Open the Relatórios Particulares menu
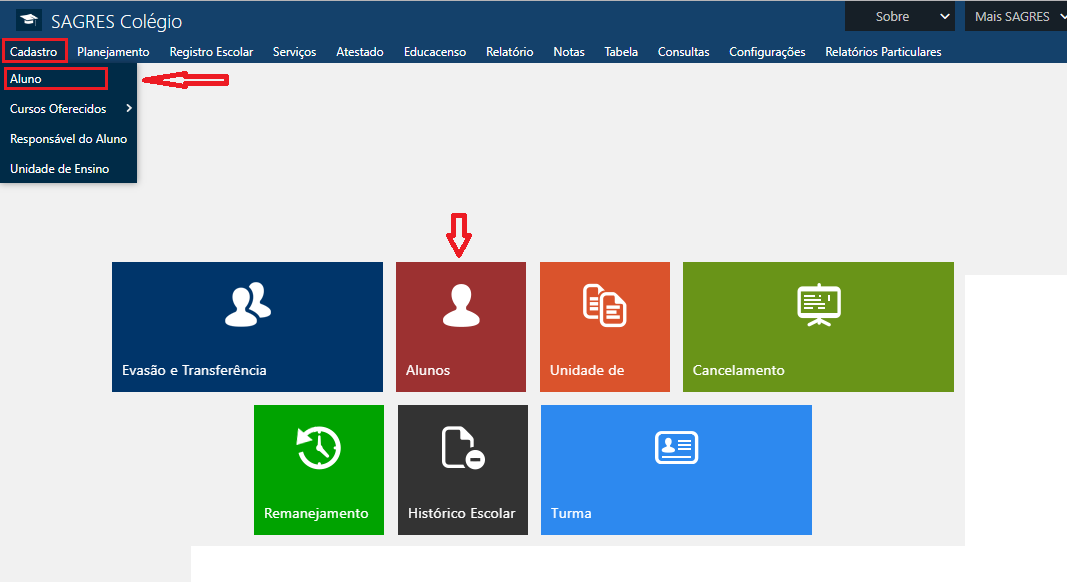This screenshot has height=582, width=1067. 882,52
